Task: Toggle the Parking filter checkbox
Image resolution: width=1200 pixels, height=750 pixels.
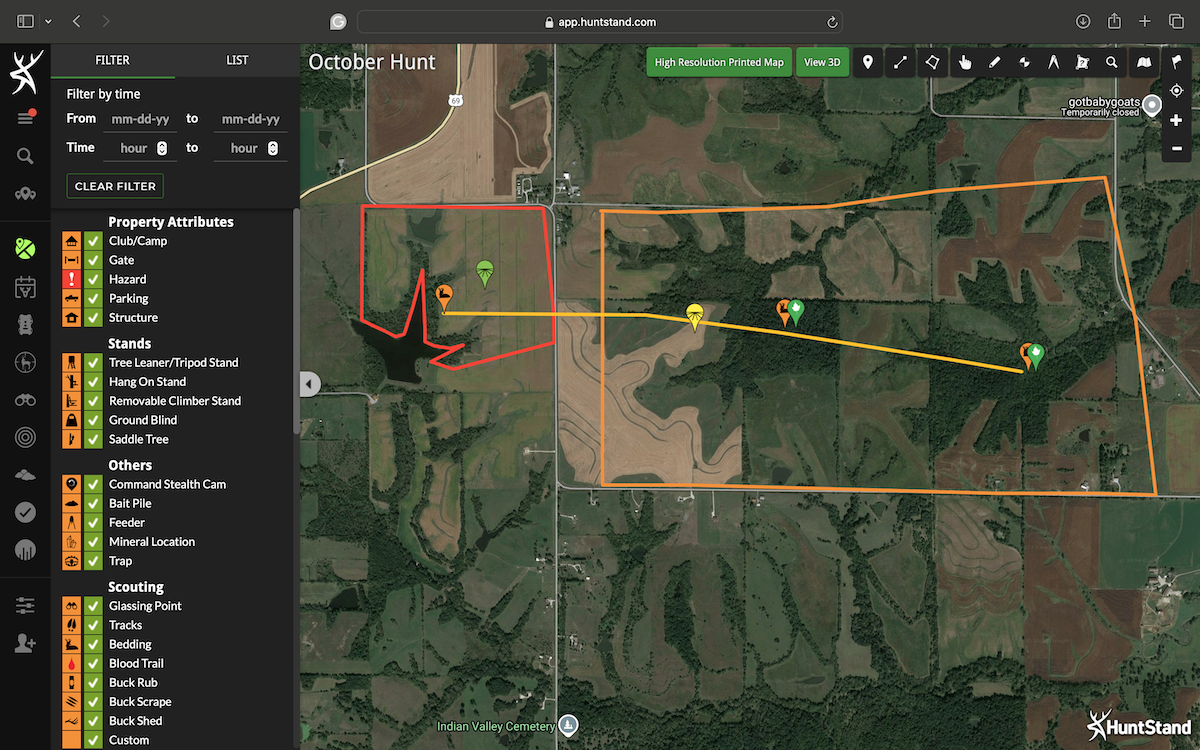Action: (x=94, y=298)
